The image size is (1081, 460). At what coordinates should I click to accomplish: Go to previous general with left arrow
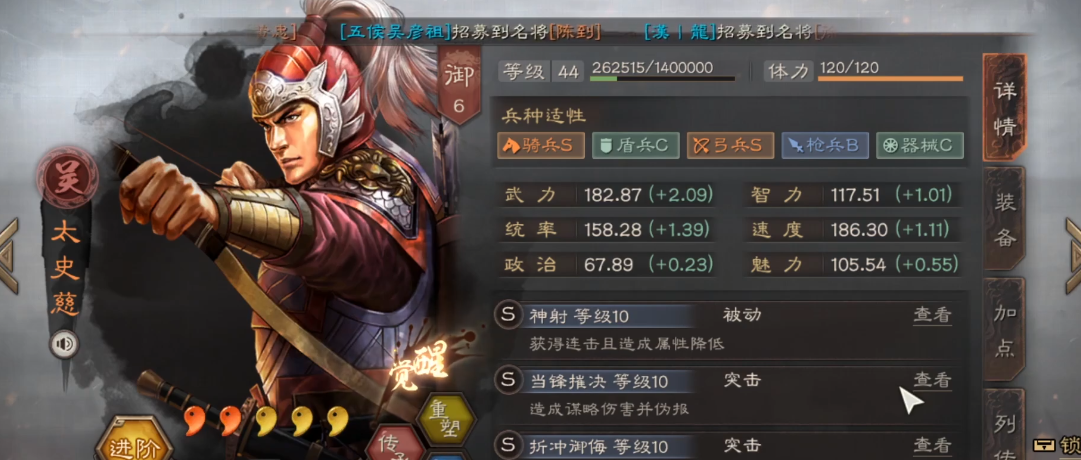click(8, 257)
